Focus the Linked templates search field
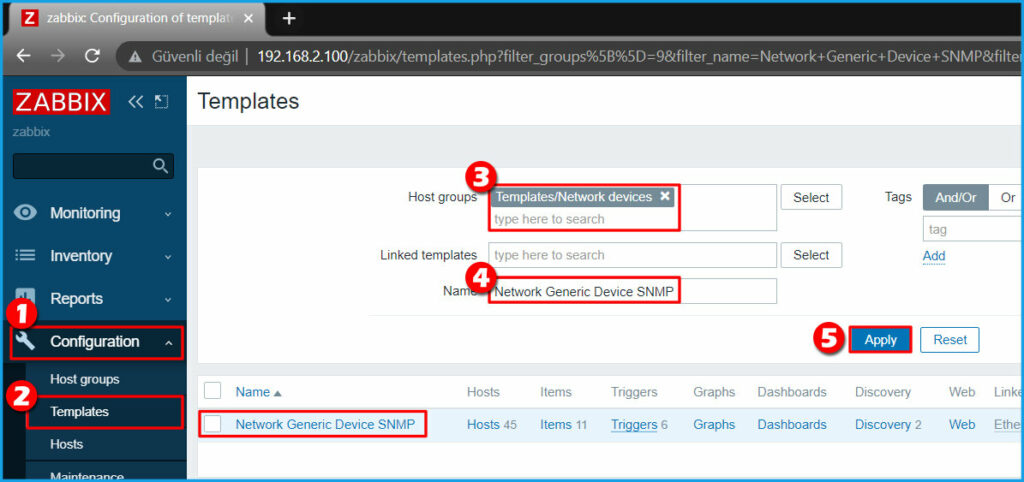 [x=632, y=255]
